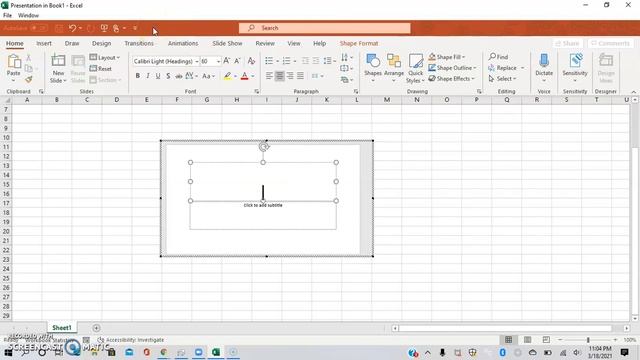Click the numbered list icon
The width and height of the screenshot is (640, 360).
tap(287, 61)
